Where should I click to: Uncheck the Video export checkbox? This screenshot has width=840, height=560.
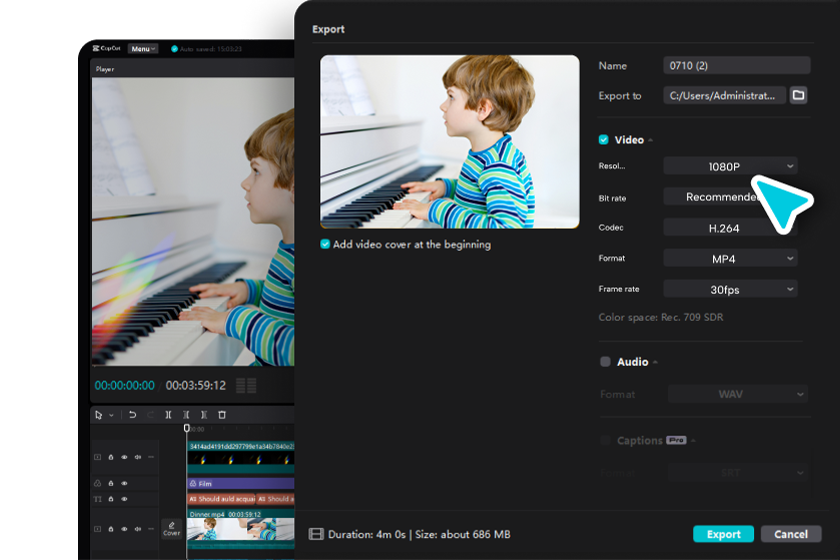(x=604, y=140)
